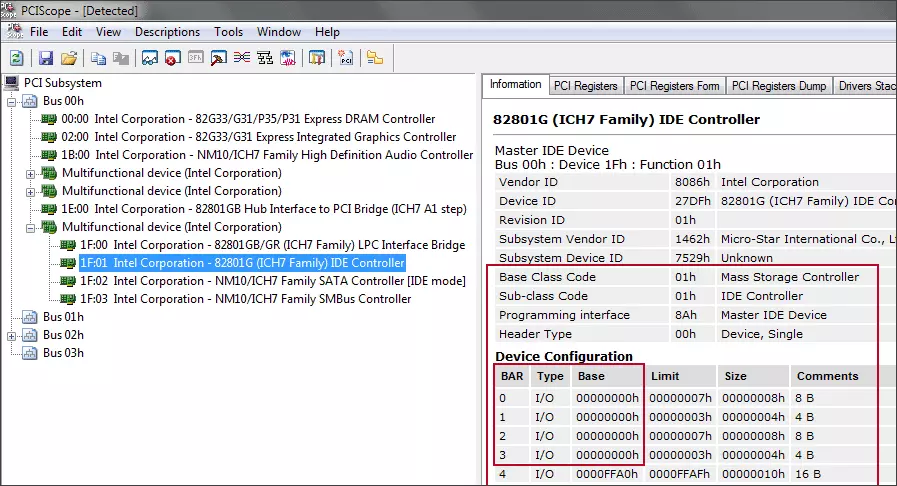Click the hierarchy tree diagram icon
This screenshot has width=897, height=486.
click(x=265, y=58)
